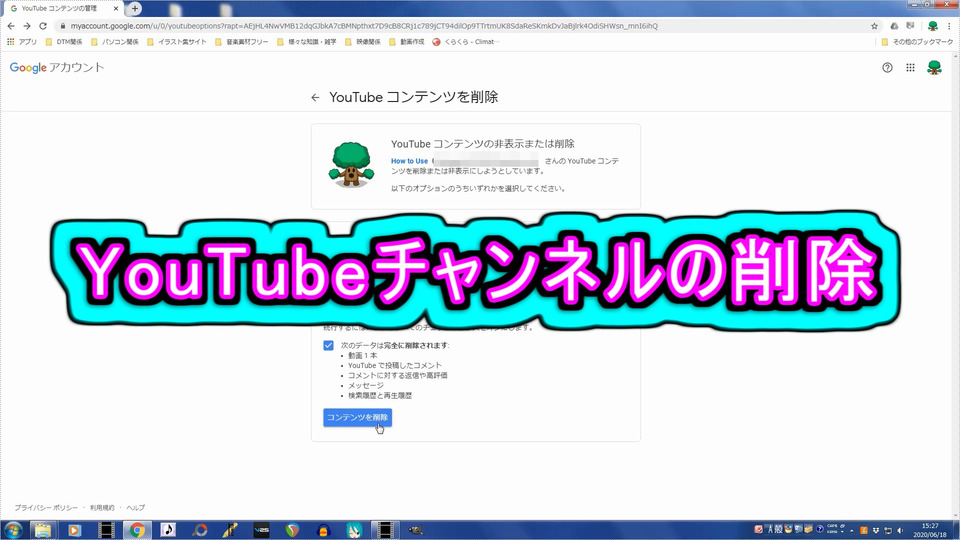Open the アプリ apps shortcut

coord(22,42)
